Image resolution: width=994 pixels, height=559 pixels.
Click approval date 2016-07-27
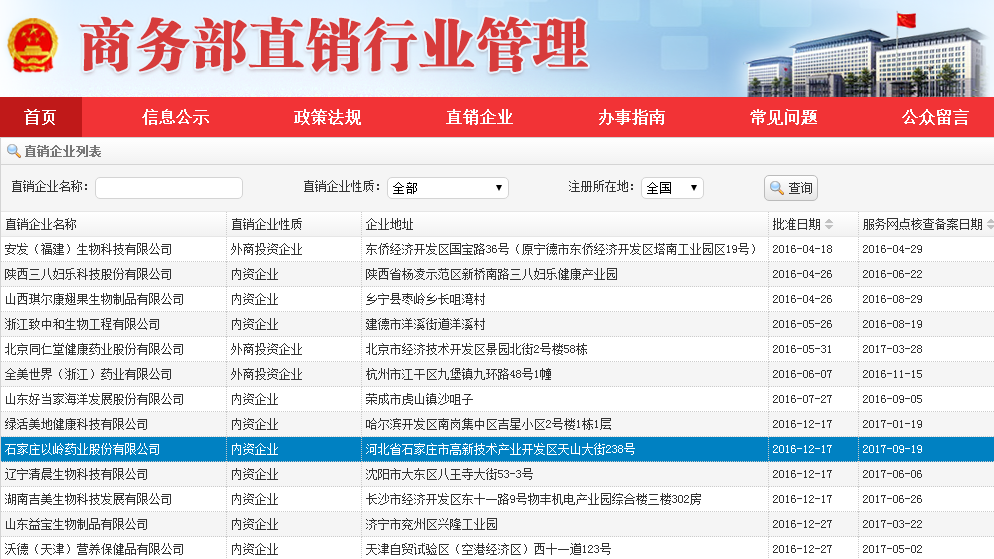pyautogui.click(x=802, y=399)
